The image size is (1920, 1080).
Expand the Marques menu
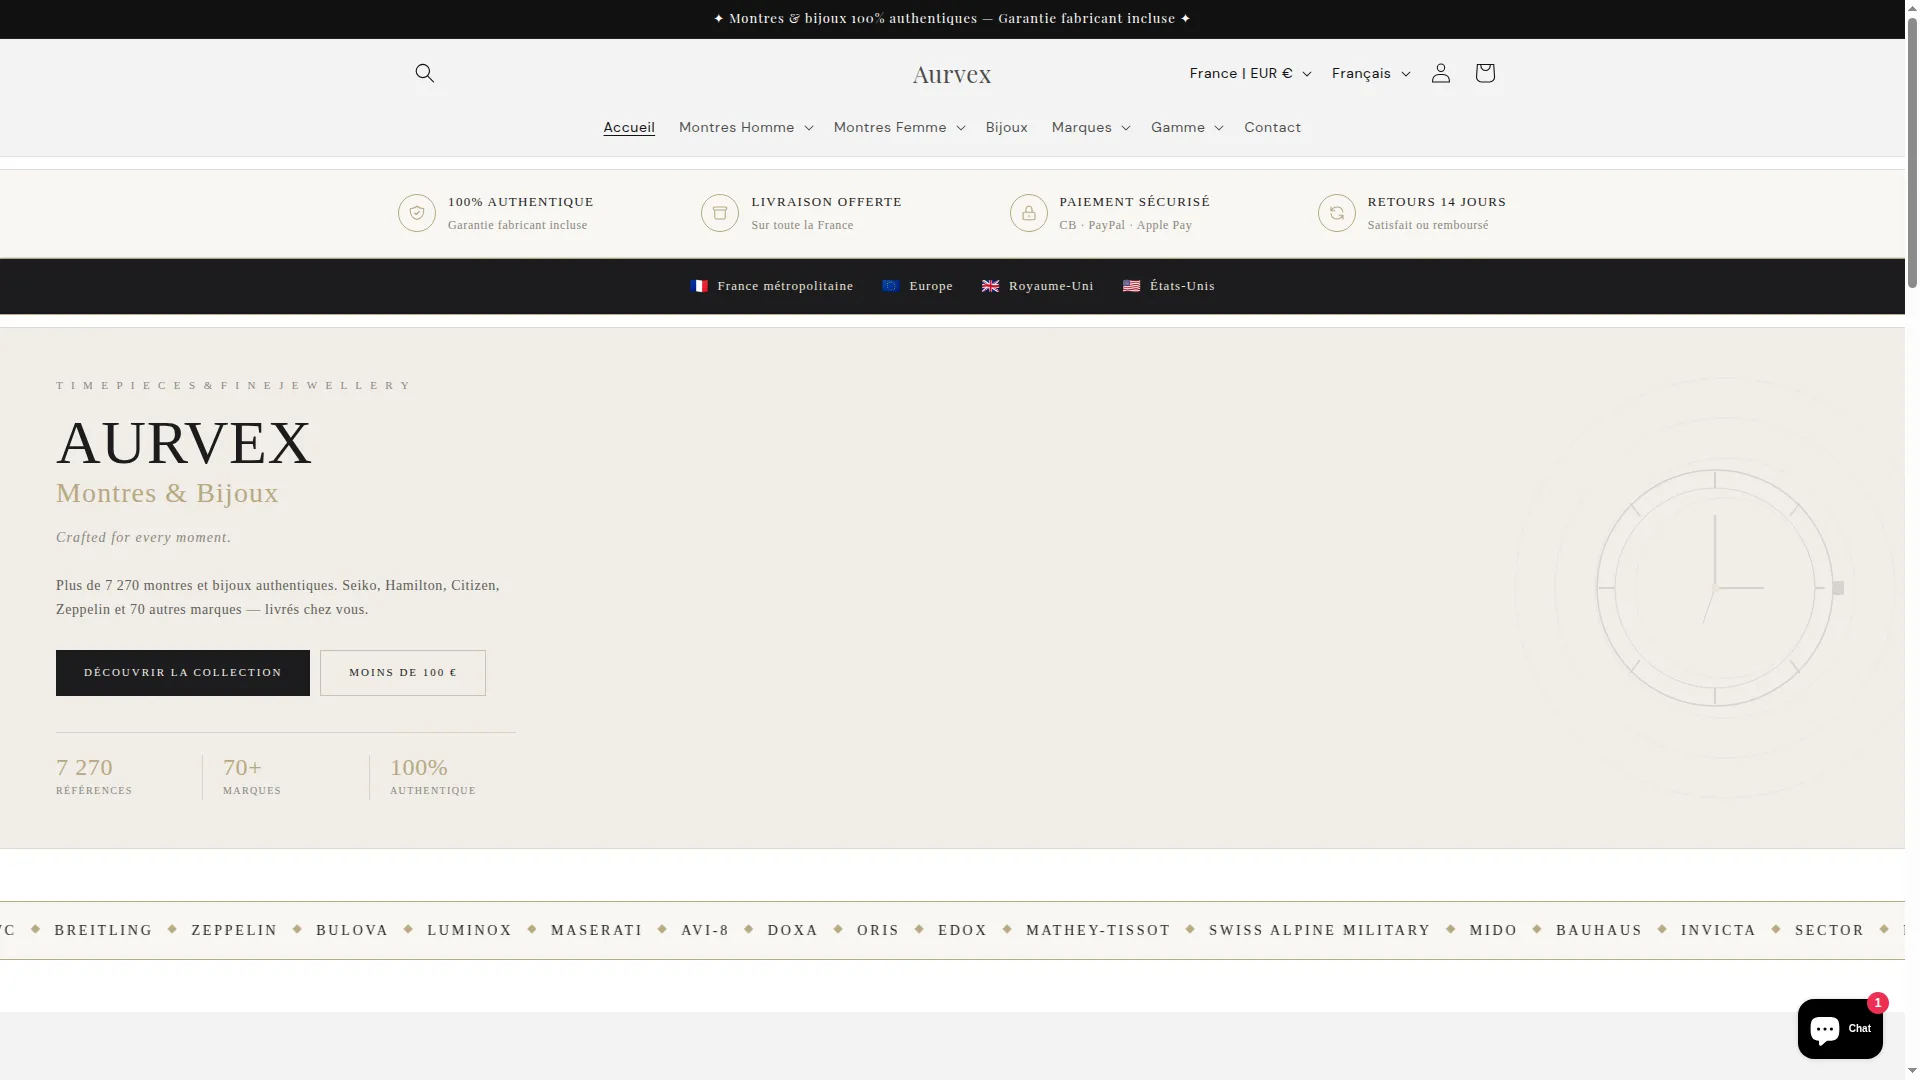tap(1090, 127)
